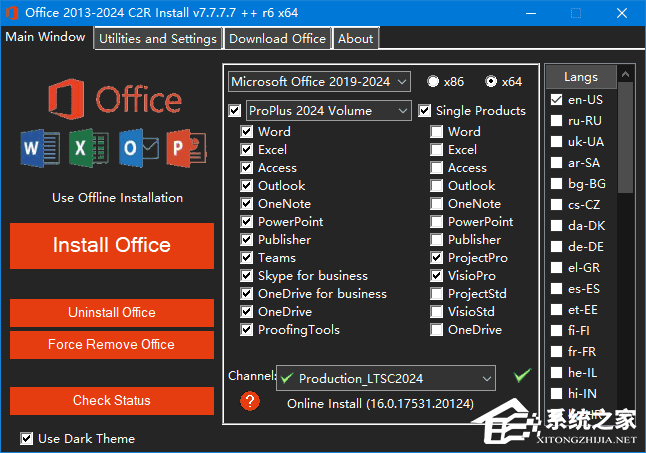The height and width of the screenshot is (453, 646).
Task: Uncheck Access in the ProPlus suite list
Action: pyautogui.click(x=247, y=168)
